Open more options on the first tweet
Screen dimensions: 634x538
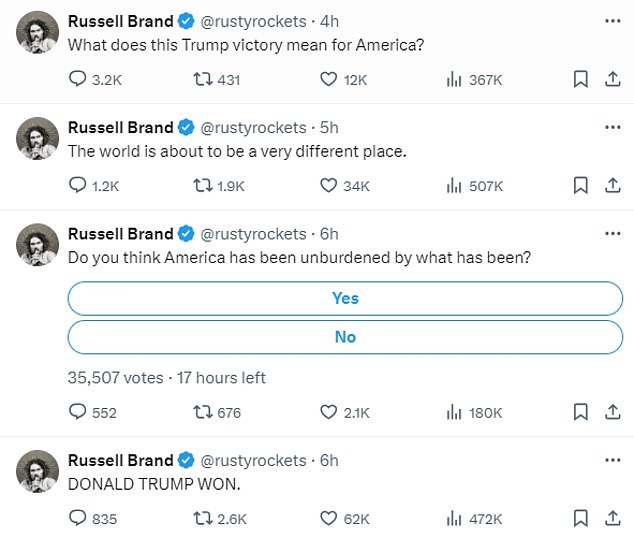point(612,20)
